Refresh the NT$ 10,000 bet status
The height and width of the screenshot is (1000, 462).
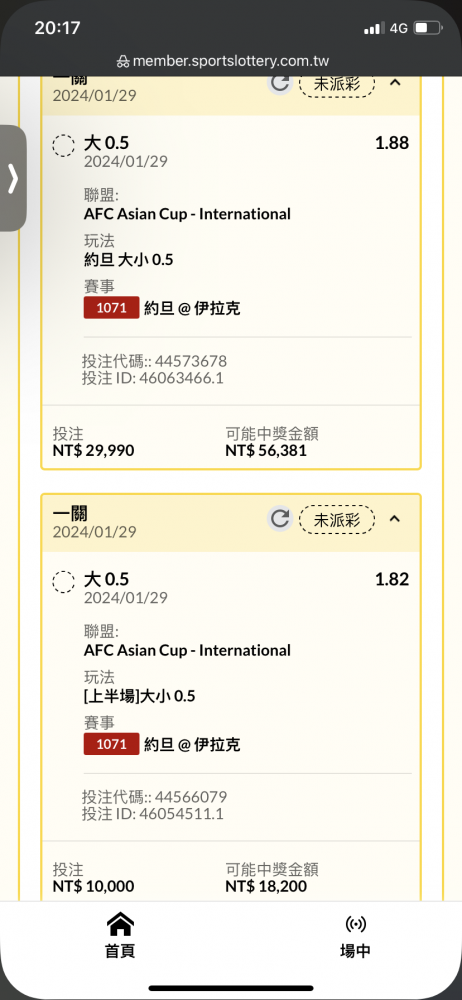click(279, 518)
